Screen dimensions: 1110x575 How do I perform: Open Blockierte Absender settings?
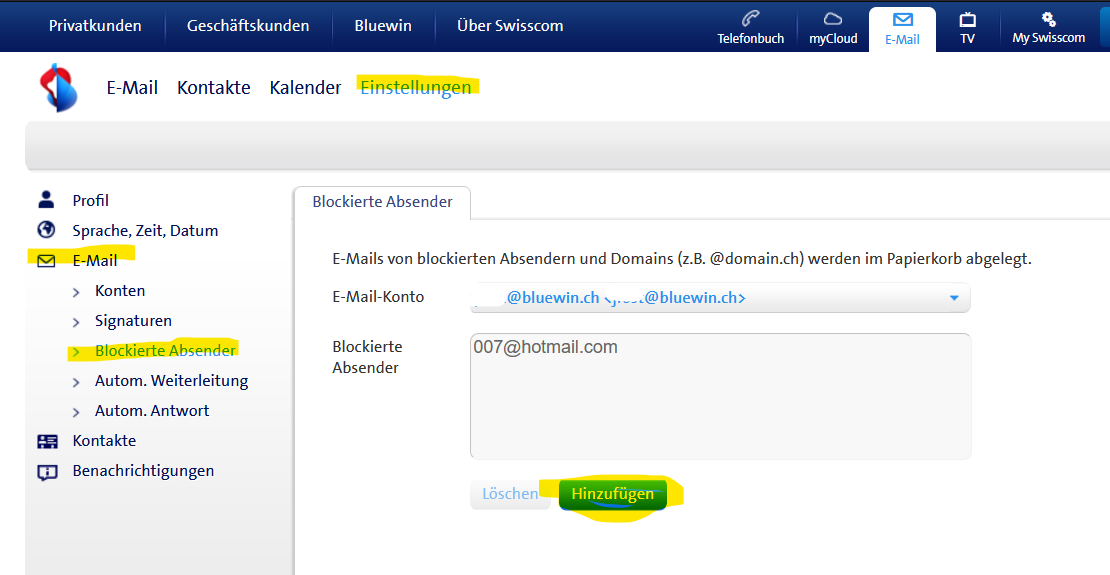pos(165,351)
